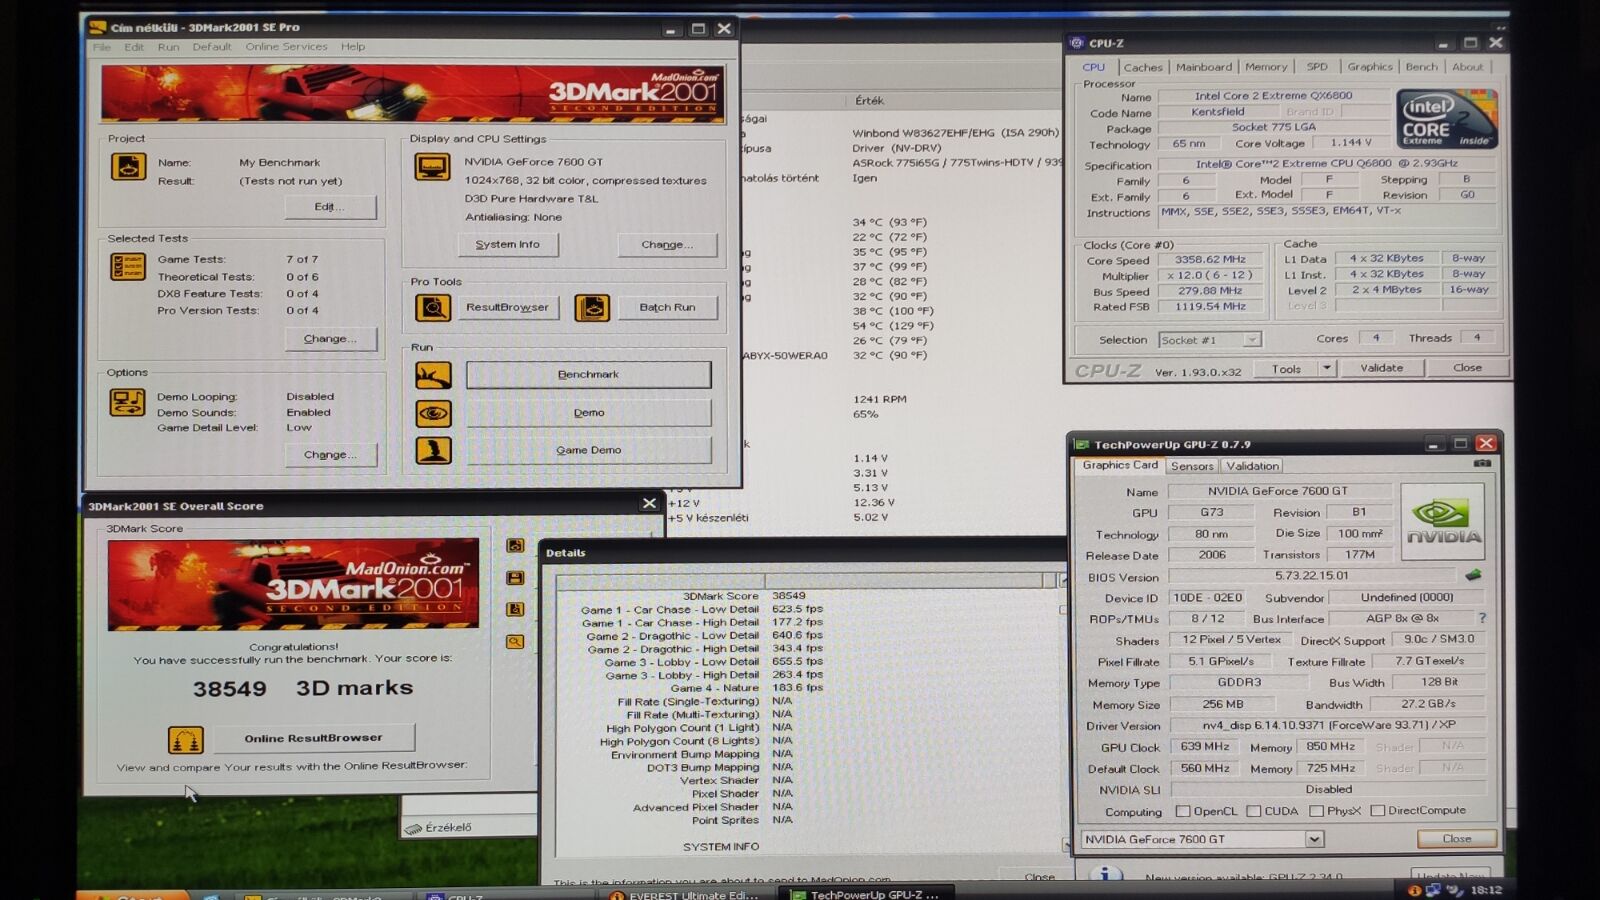Click the BIOS version save icon in GPU-Z
This screenshot has width=1600, height=900.
[1473, 575]
